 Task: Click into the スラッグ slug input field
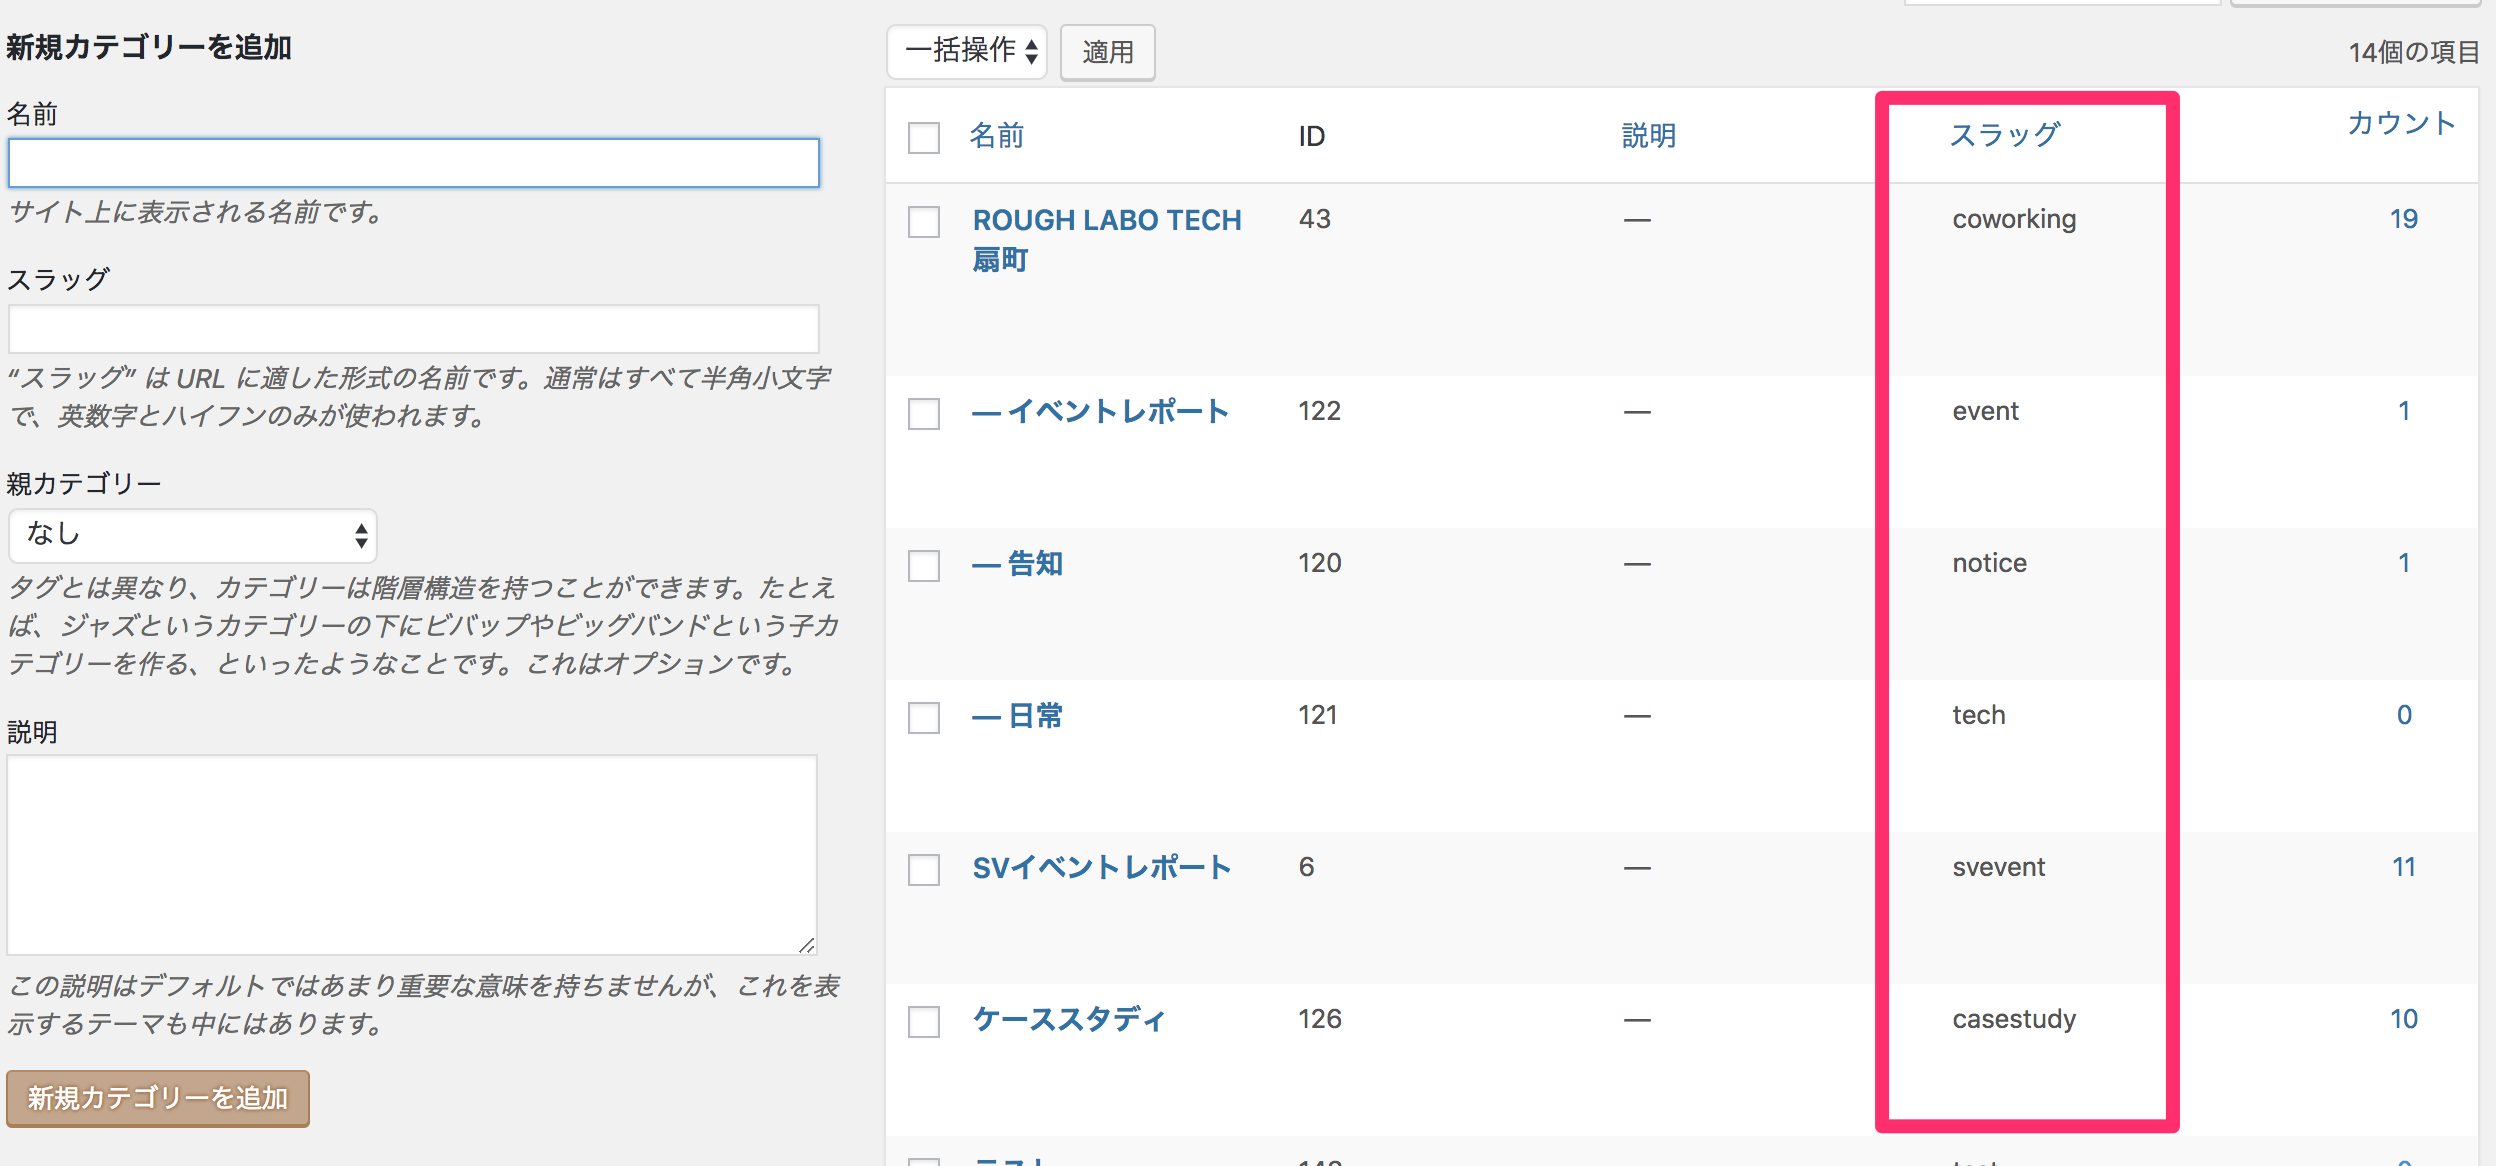point(414,329)
